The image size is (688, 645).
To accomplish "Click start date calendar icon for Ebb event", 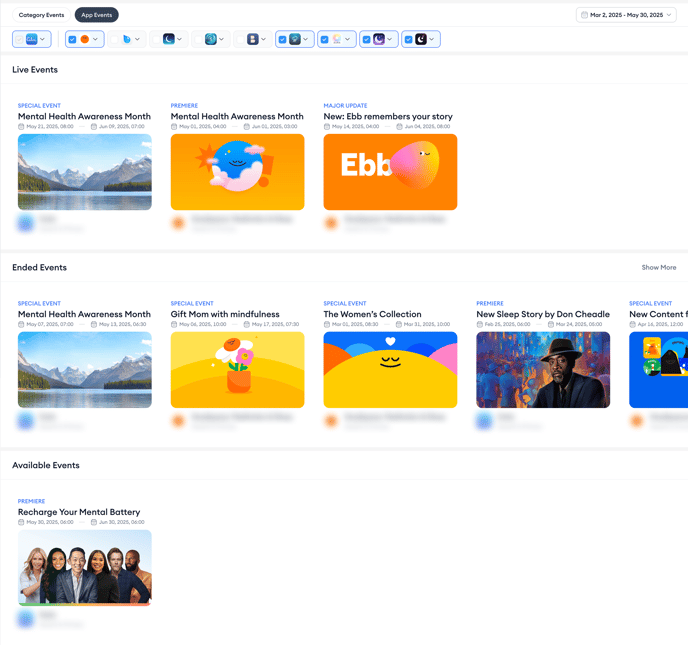I will click(x=327, y=127).
